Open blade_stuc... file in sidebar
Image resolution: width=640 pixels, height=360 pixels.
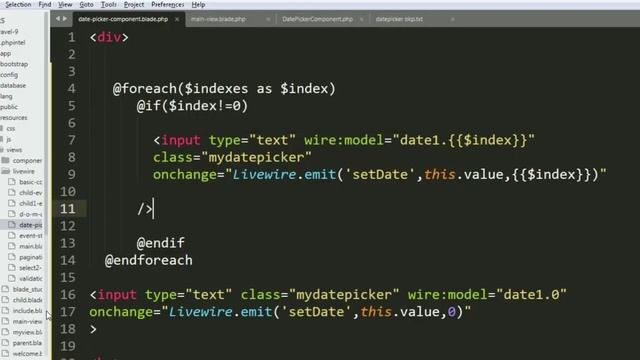[x=27, y=289]
